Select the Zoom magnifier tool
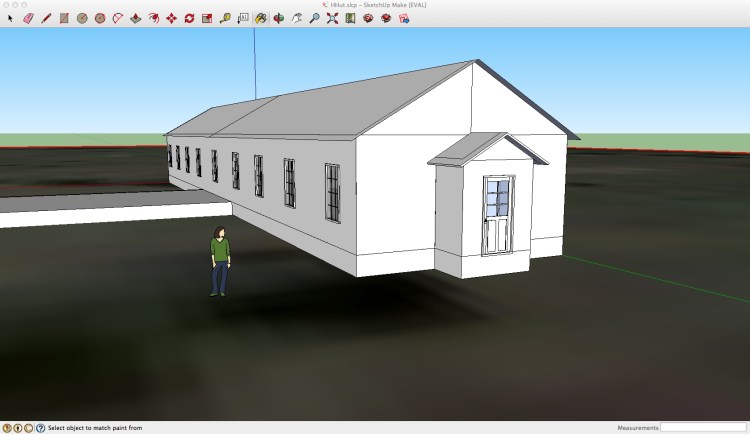This screenshot has height=434, width=750. click(314, 19)
